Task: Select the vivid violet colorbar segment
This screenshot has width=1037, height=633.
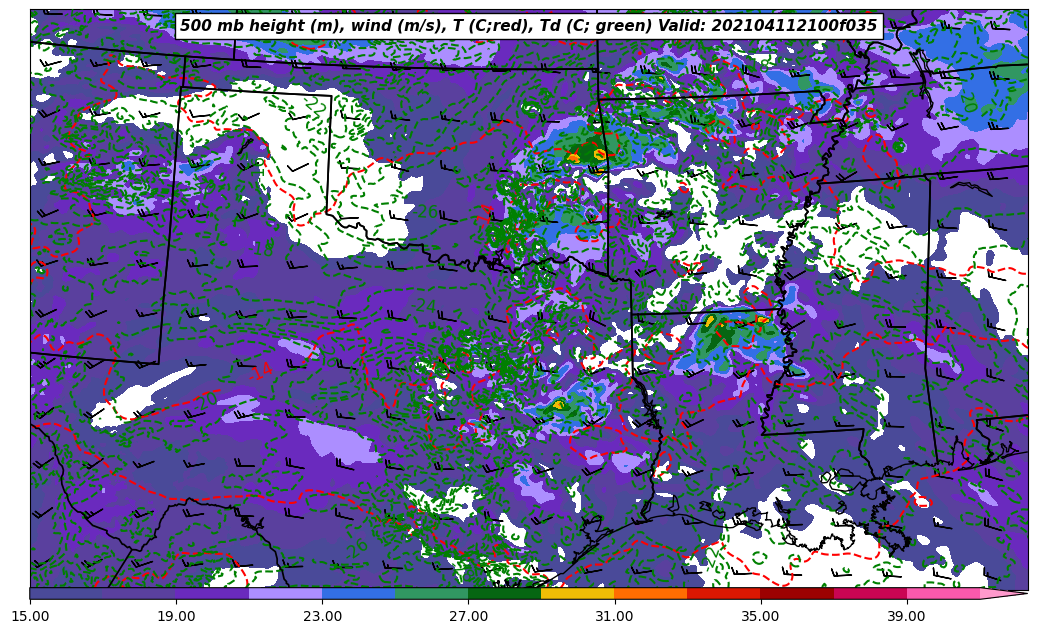Action: click(x=212, y=593)
